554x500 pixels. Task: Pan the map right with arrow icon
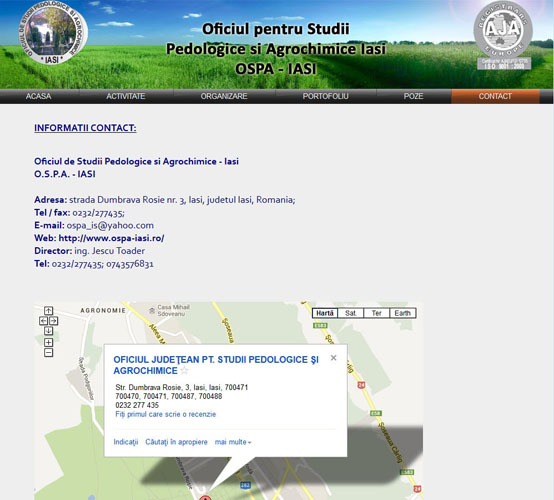tap(54, 320)
